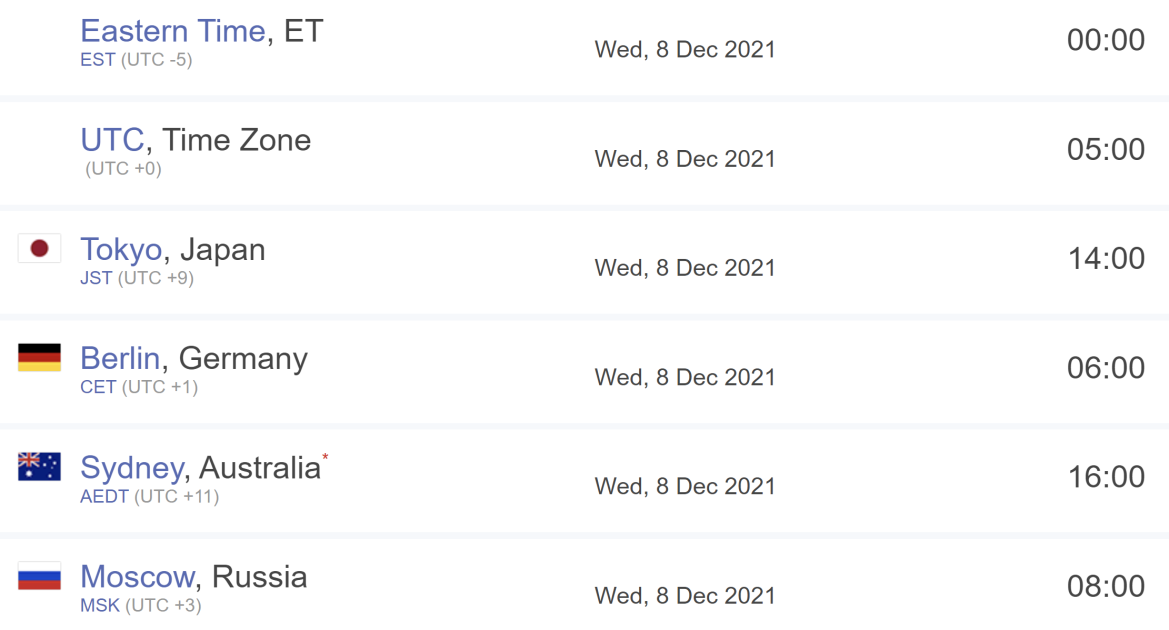Open the Sydney city link
1169x630 pixels.
coord(132,468)
